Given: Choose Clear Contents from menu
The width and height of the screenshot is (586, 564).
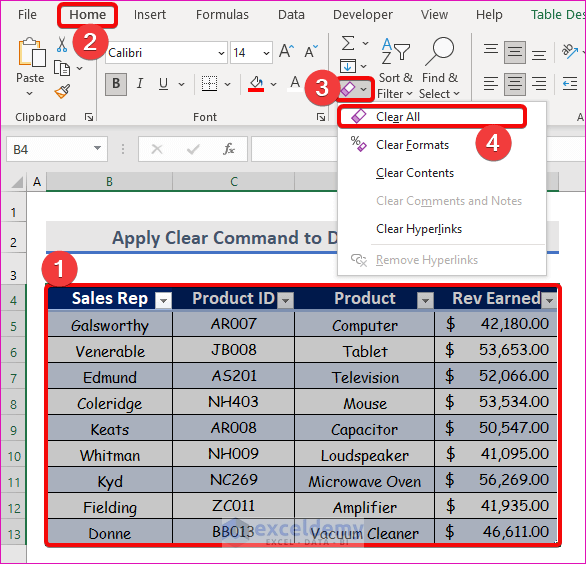Looking at the screenshot, I should (x=442, y=173).
